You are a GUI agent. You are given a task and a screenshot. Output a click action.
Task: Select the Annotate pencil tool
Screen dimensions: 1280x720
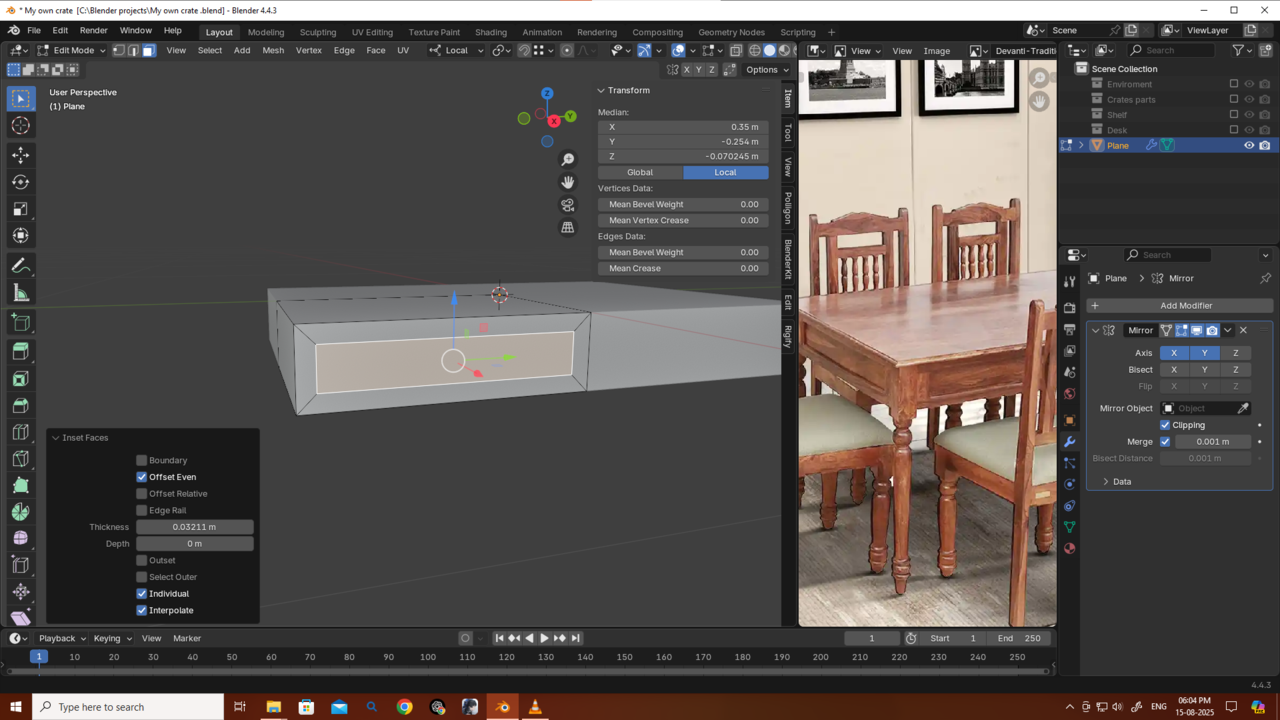pyautogui.click(x=20, y=266)
